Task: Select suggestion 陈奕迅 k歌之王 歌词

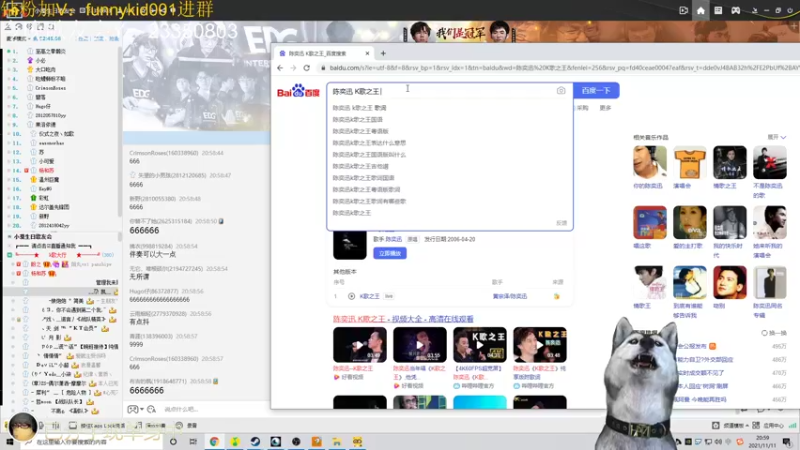Action: 359,108
